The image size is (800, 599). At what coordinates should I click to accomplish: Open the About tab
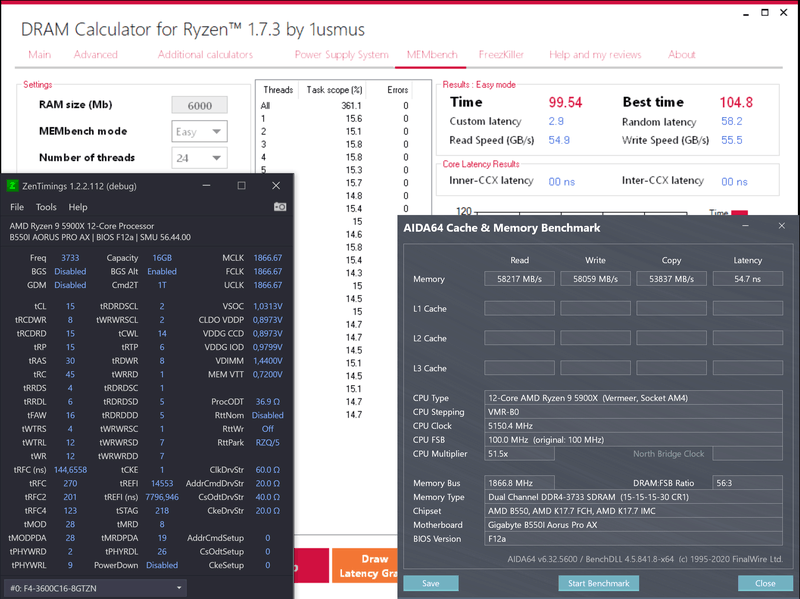click(682, 55)
